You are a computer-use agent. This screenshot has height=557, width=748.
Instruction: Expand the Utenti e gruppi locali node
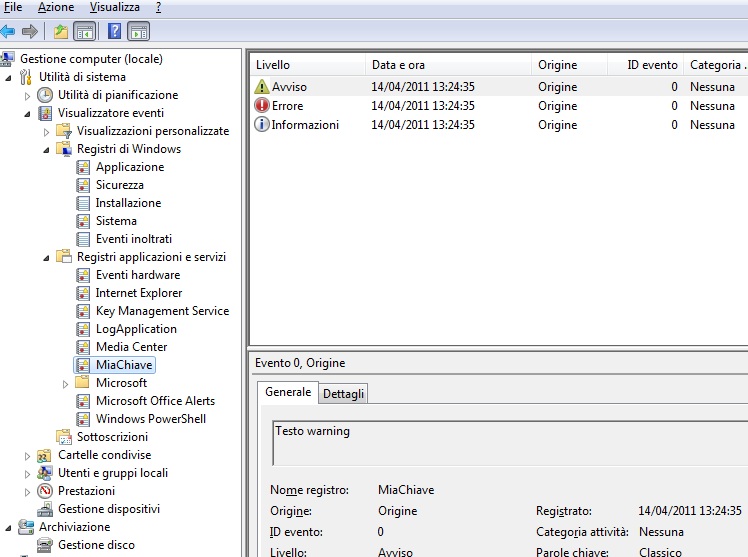[x=27, y=474]
